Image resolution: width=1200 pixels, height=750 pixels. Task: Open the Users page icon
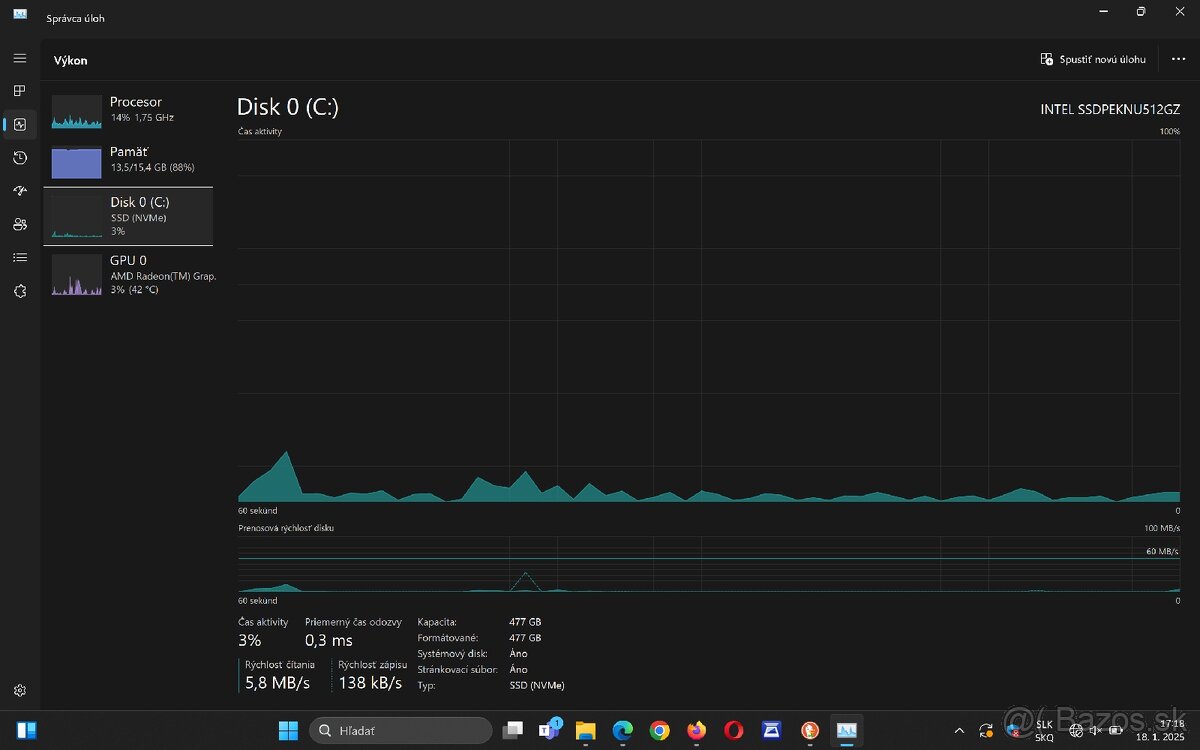tap(19, 224)
